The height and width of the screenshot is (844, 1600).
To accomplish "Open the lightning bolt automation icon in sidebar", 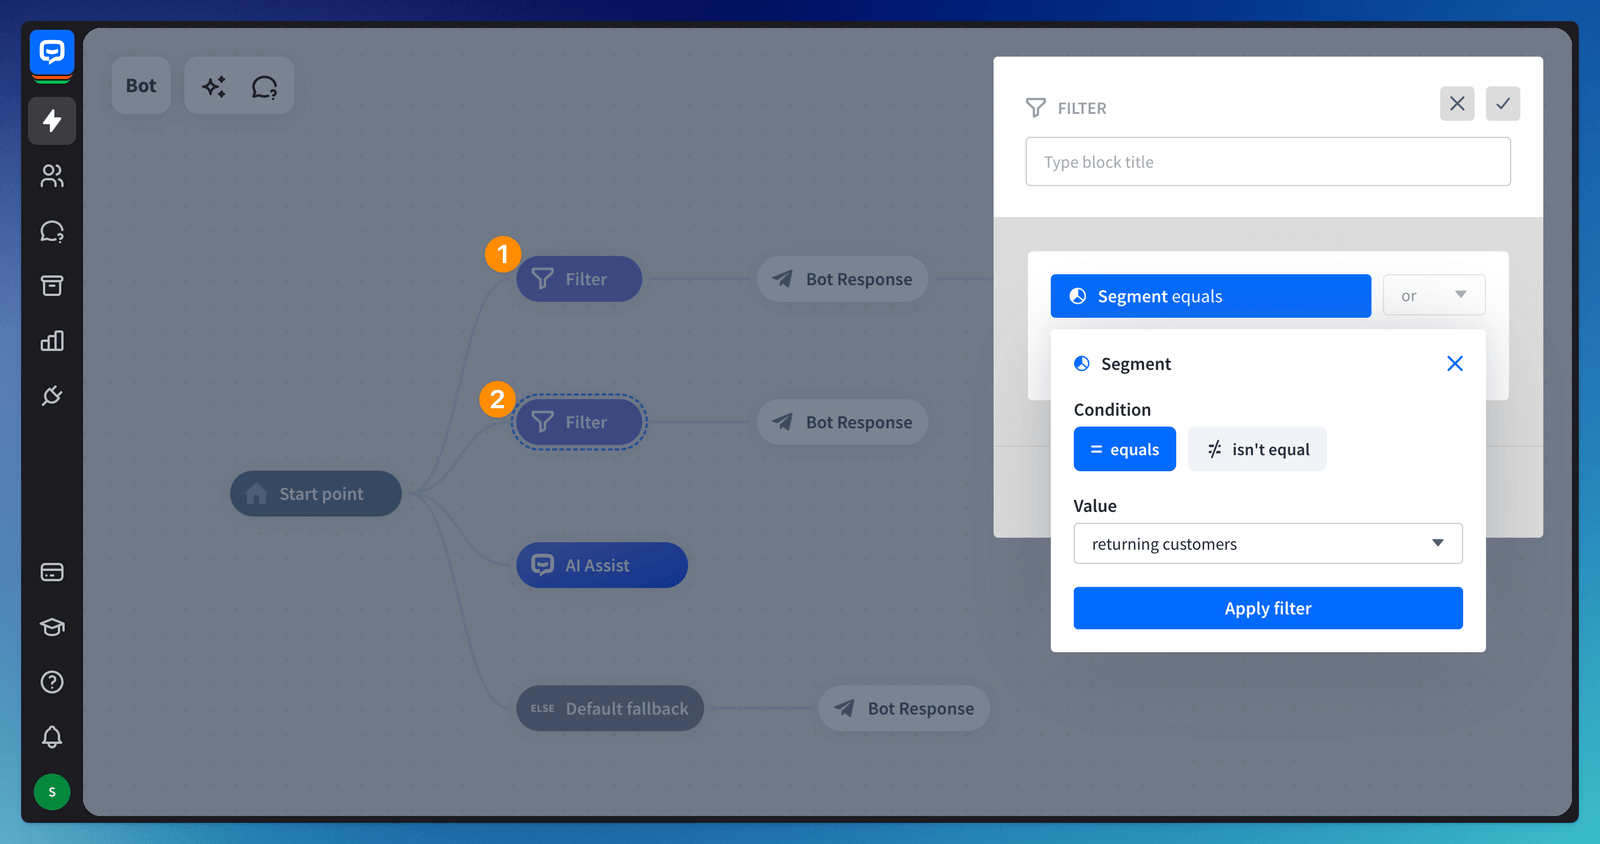I will pos(52,121).
